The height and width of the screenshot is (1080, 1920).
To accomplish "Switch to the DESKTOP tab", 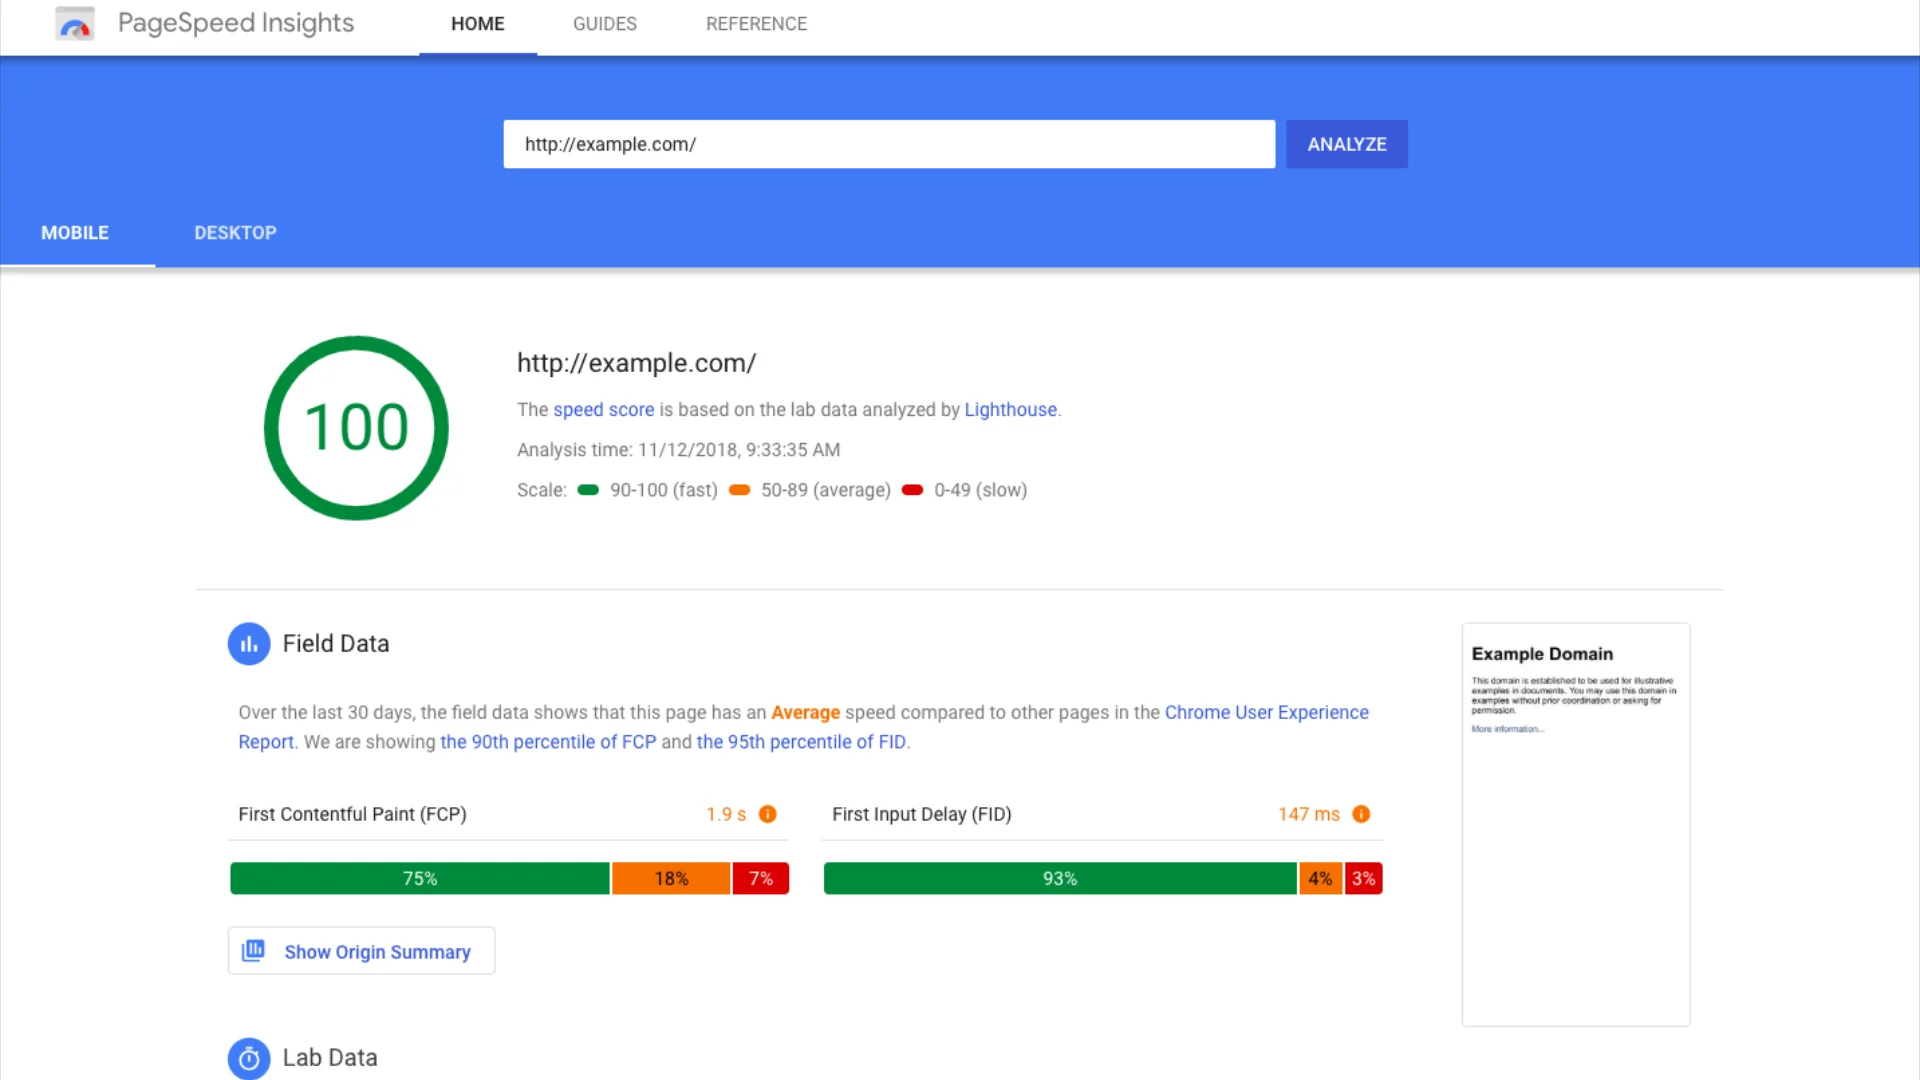I will tap(235, 232).
